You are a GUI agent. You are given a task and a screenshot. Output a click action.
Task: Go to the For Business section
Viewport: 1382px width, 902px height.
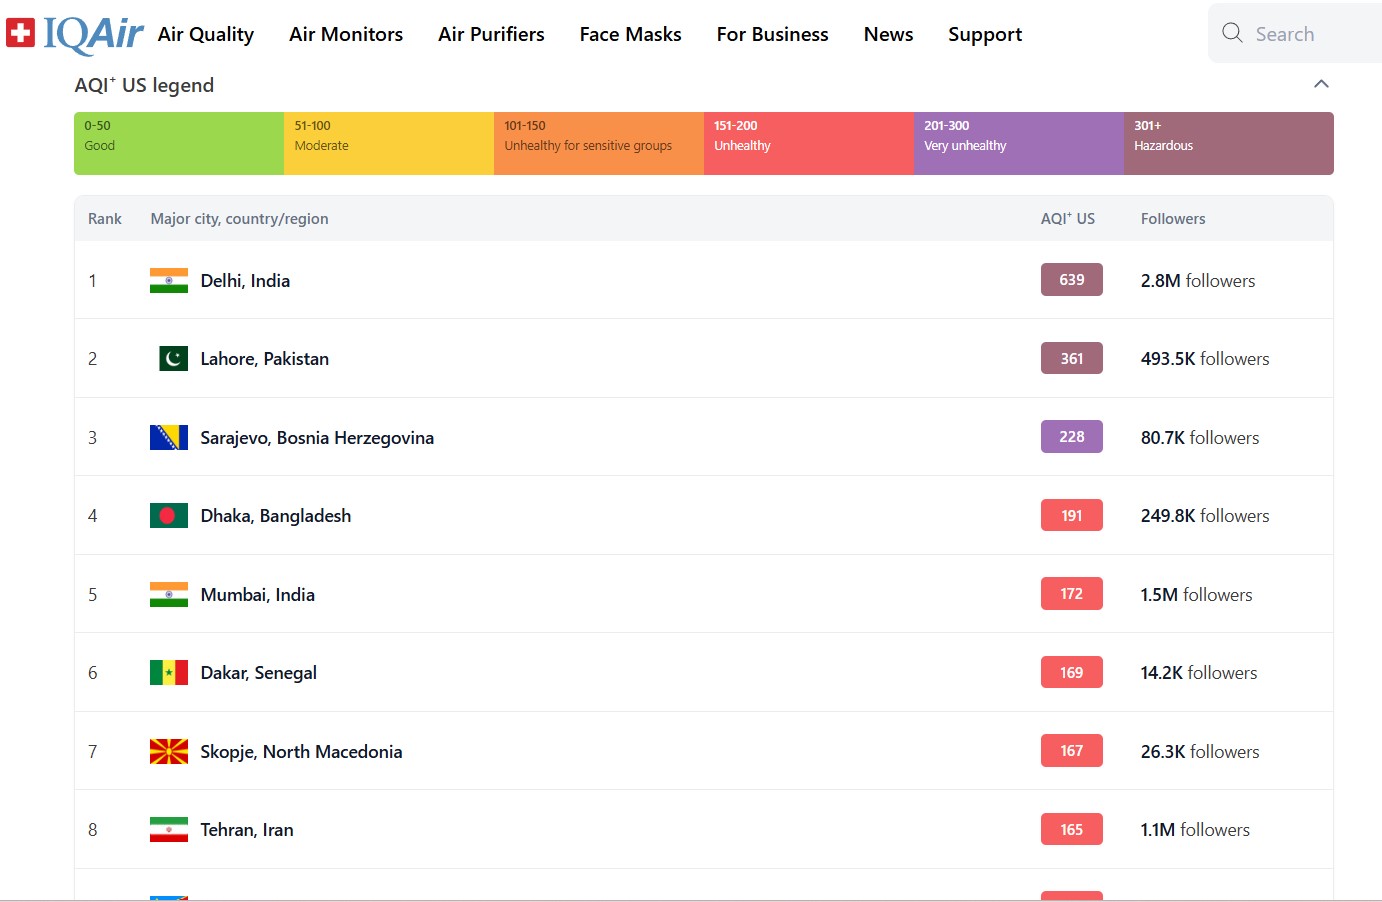coord(772,34)
